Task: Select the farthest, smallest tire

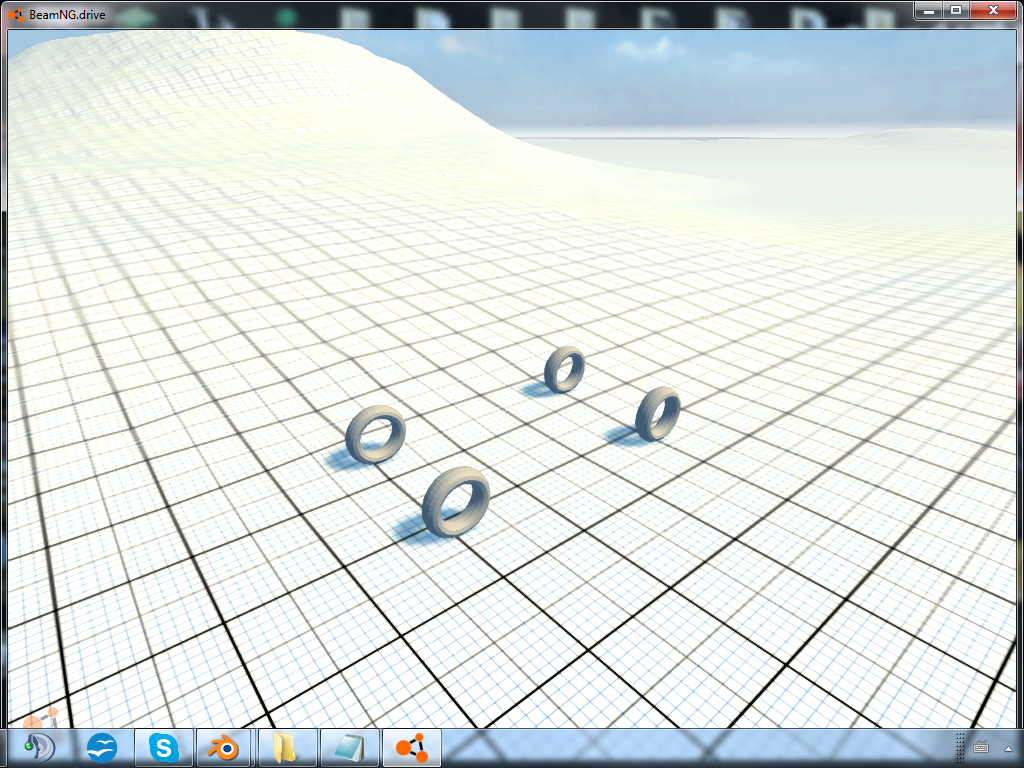Action: pos(564,370)
